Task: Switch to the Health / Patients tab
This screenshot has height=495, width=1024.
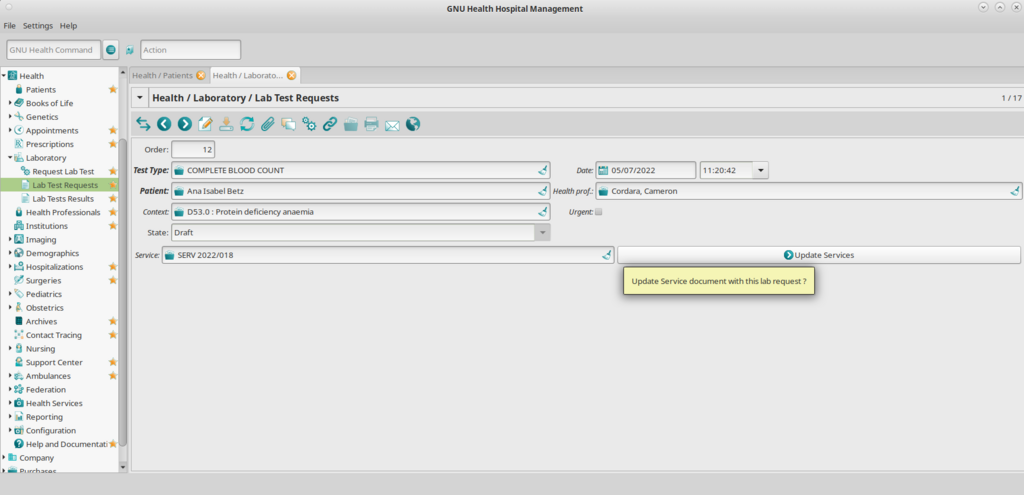Action: pos(163,76)
